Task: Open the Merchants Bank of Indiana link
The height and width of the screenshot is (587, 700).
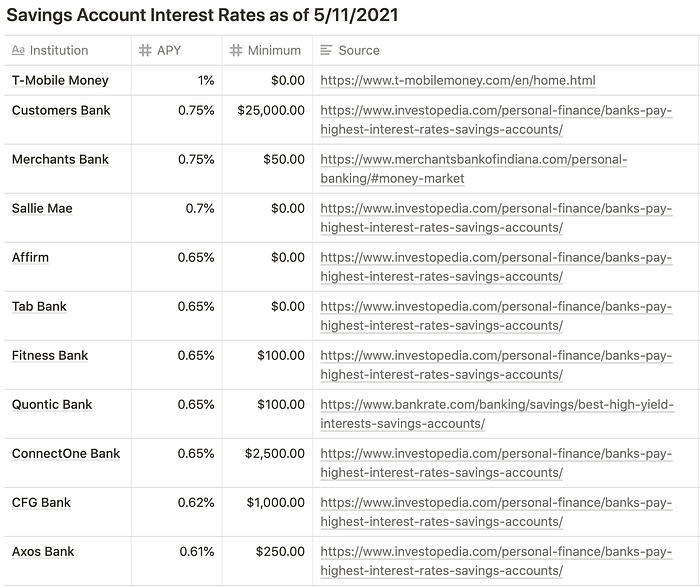Action: point(473,160)
